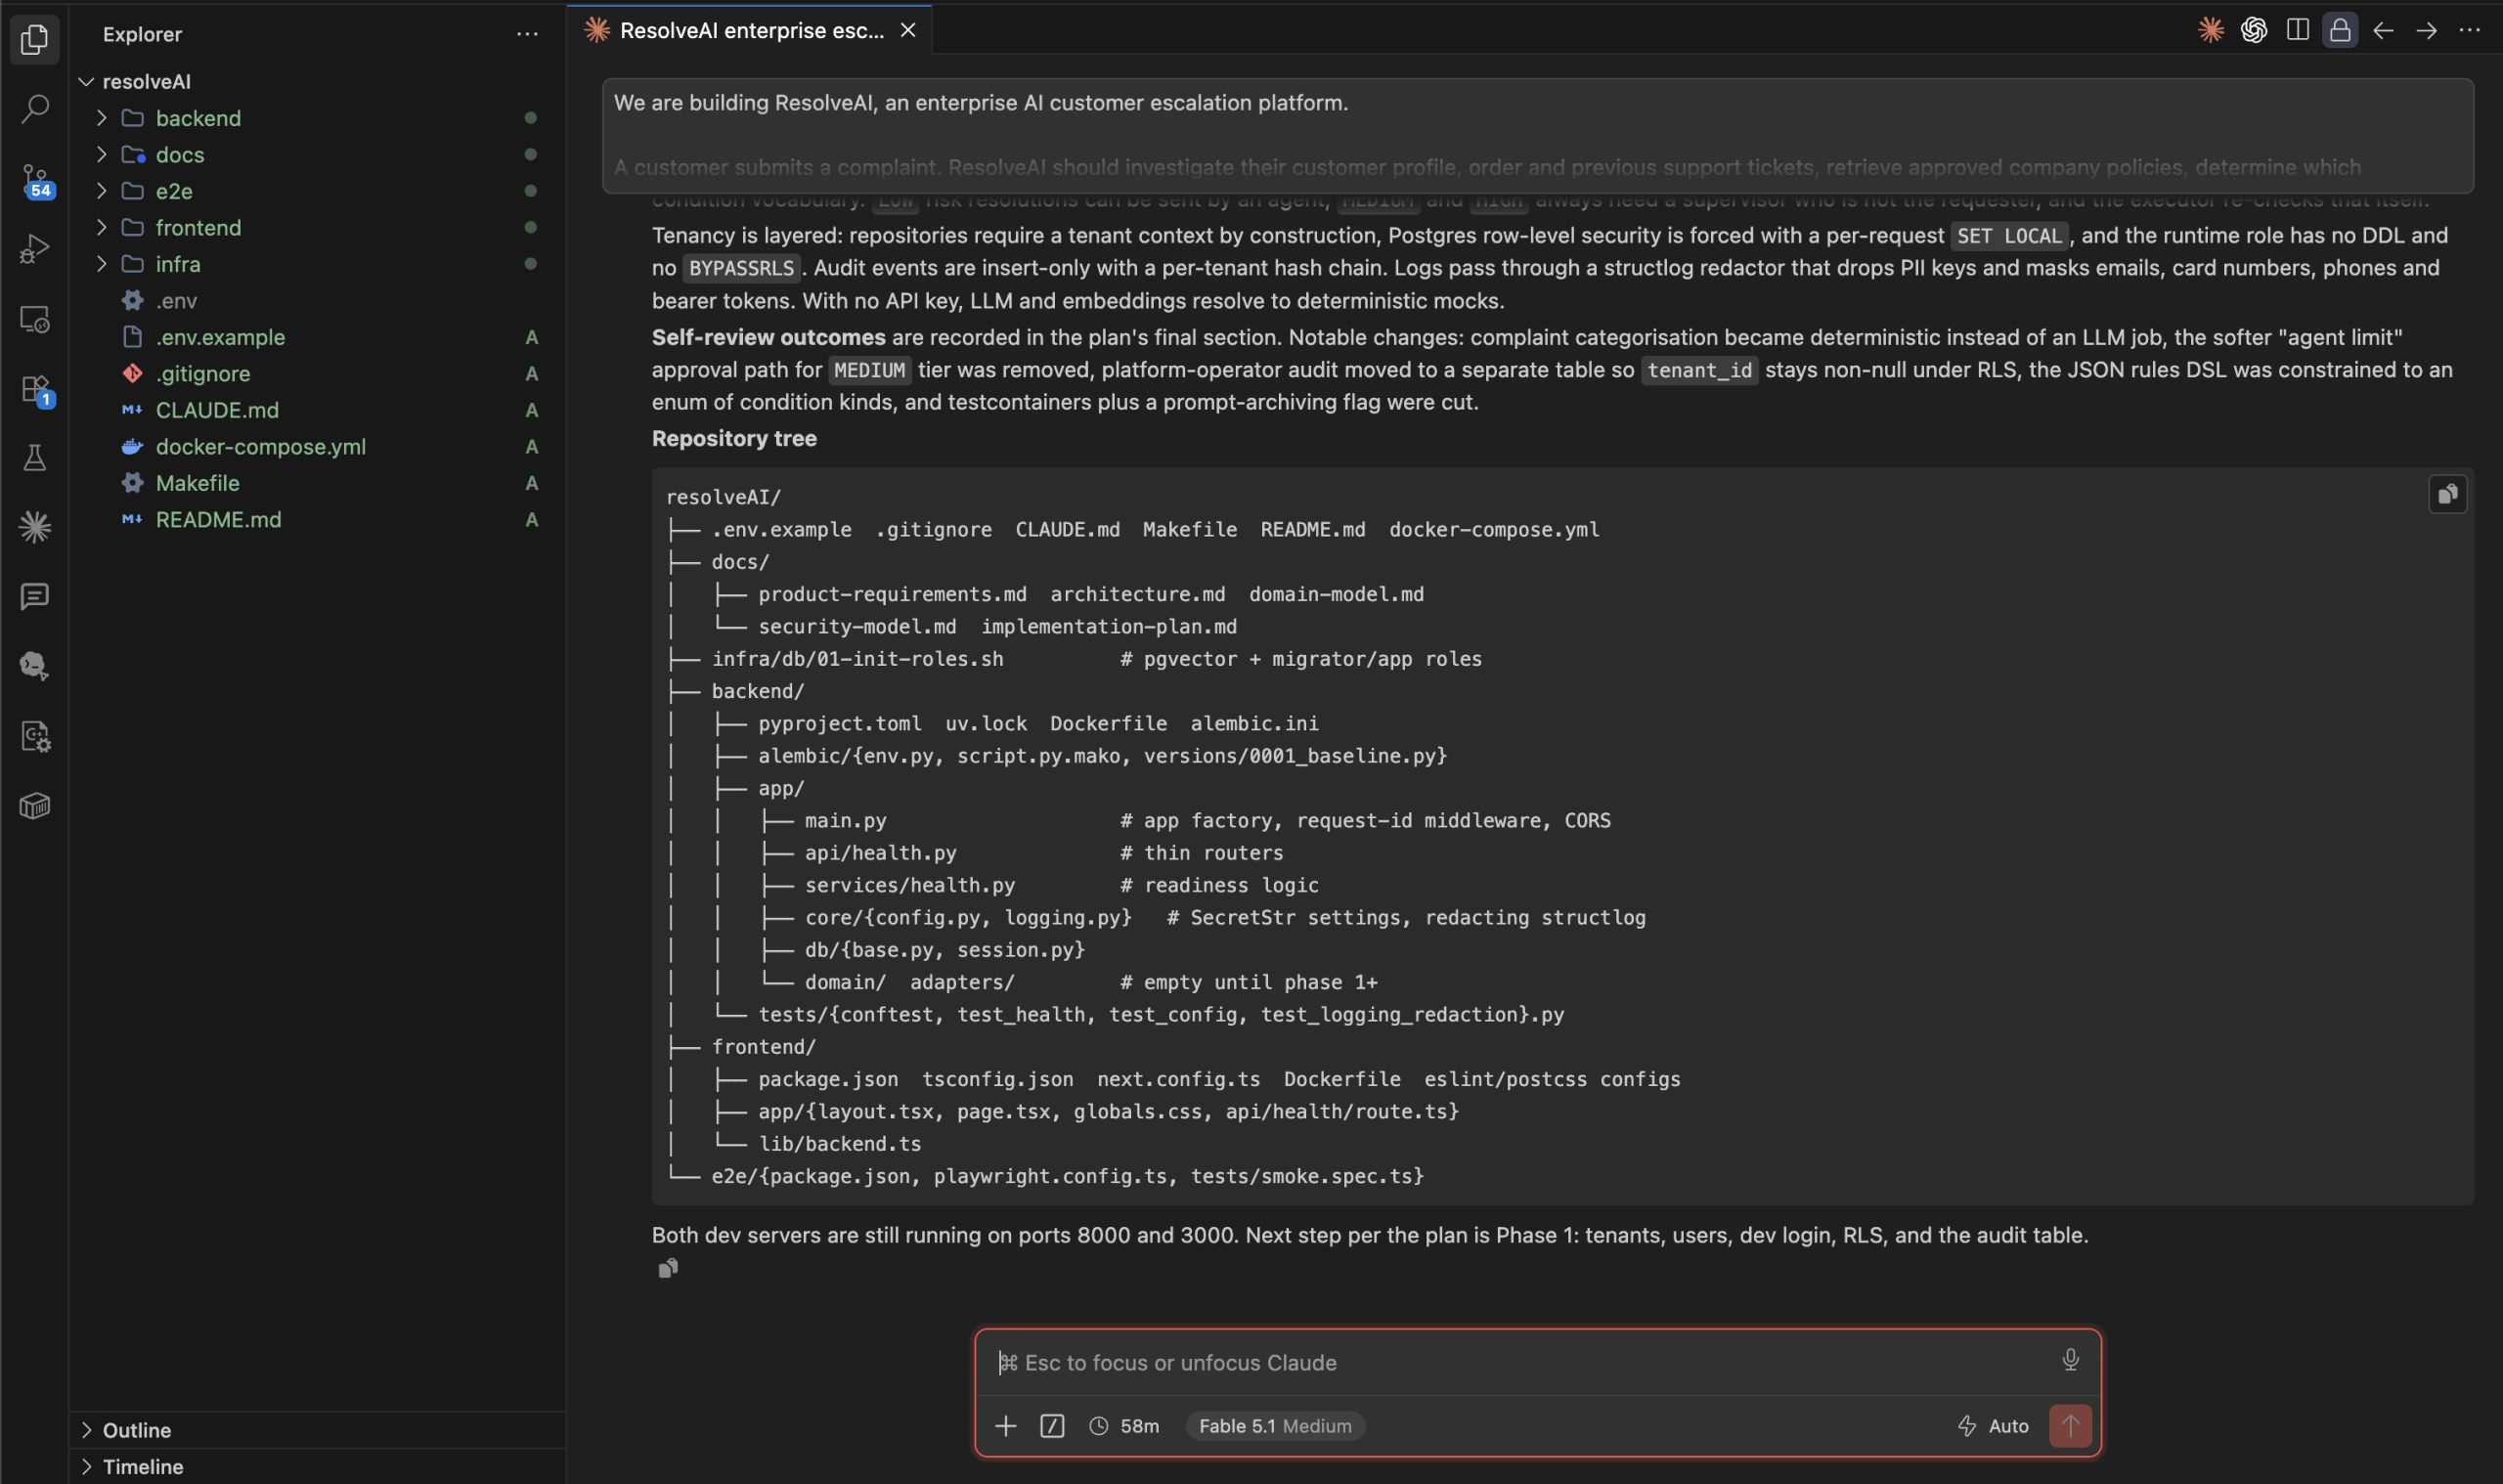This screenshot has height=1484, width=2503.
Task: Open the Run and Debug view
Action: (x=34, y=248)
